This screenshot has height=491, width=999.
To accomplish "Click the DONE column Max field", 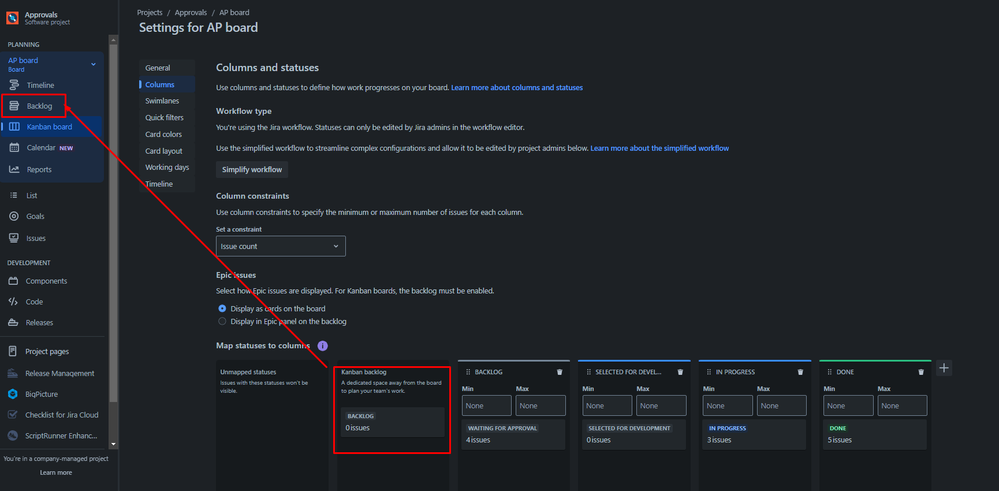I will [x=902, y=406].
